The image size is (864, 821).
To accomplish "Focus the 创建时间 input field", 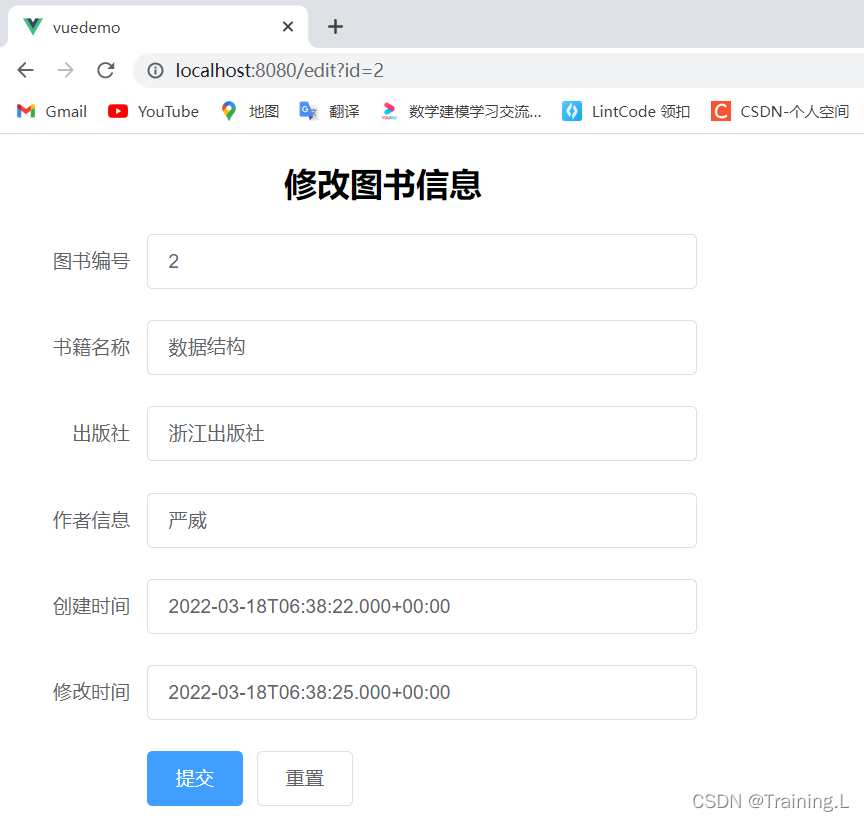I will 422,606.
